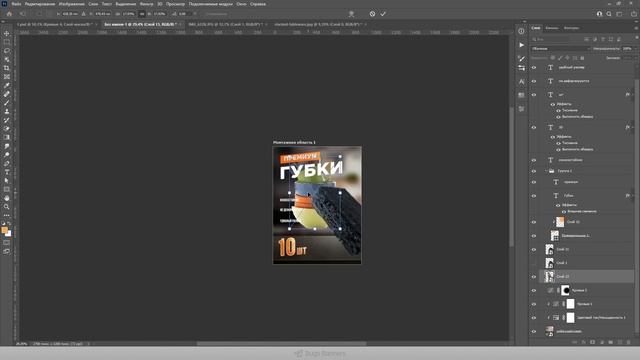
Task: Hide the 'Губки' text layer
Action: (x=534, y=196)
